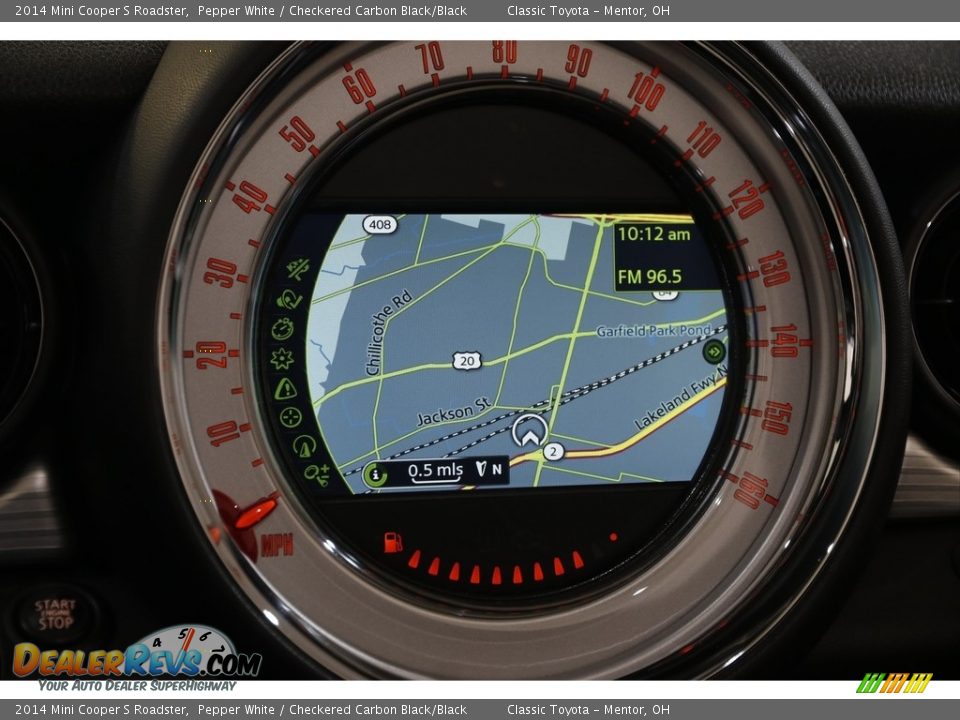Click the 0.5 mls map scale bar

[435, 471]
